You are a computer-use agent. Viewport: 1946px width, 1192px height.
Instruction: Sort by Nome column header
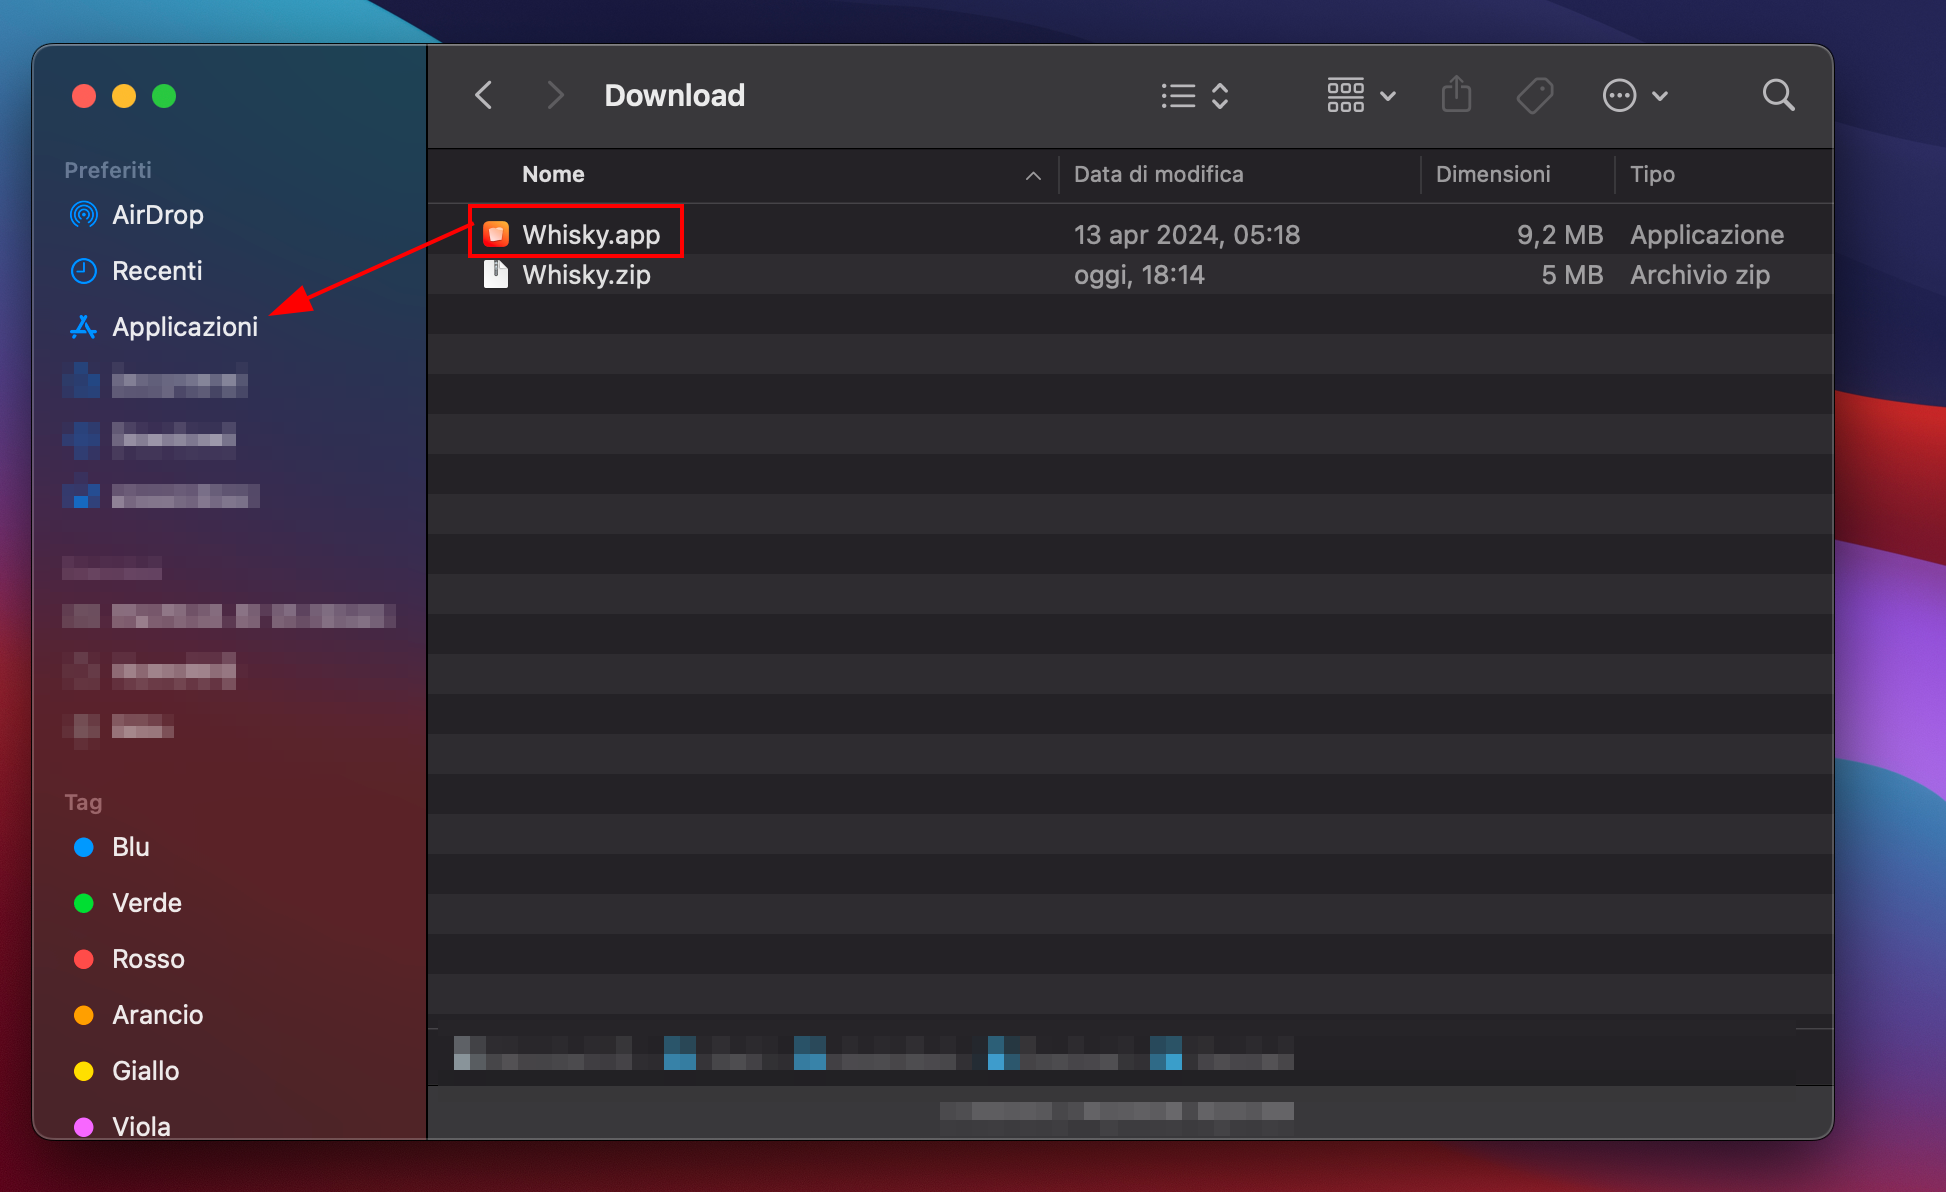pos(553,174)
